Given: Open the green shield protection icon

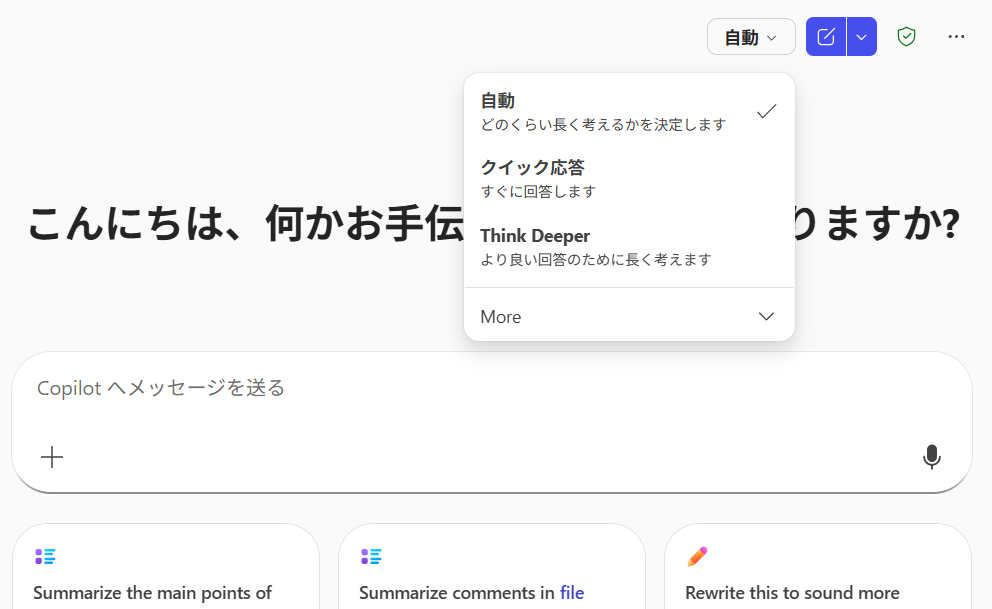Looking at the screenshot, I should tap(906, 37).
